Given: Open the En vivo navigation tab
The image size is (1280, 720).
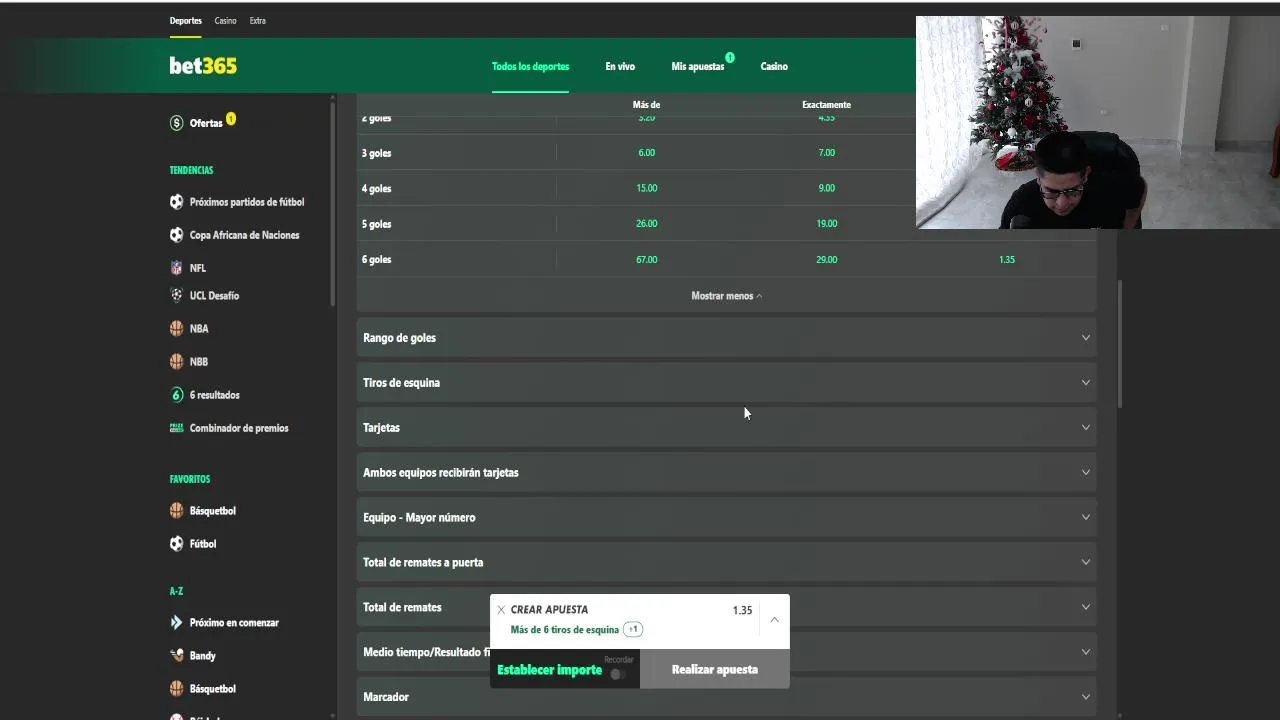Looking at the screenshot, I should pyautogui.click(x=620, y=66).
